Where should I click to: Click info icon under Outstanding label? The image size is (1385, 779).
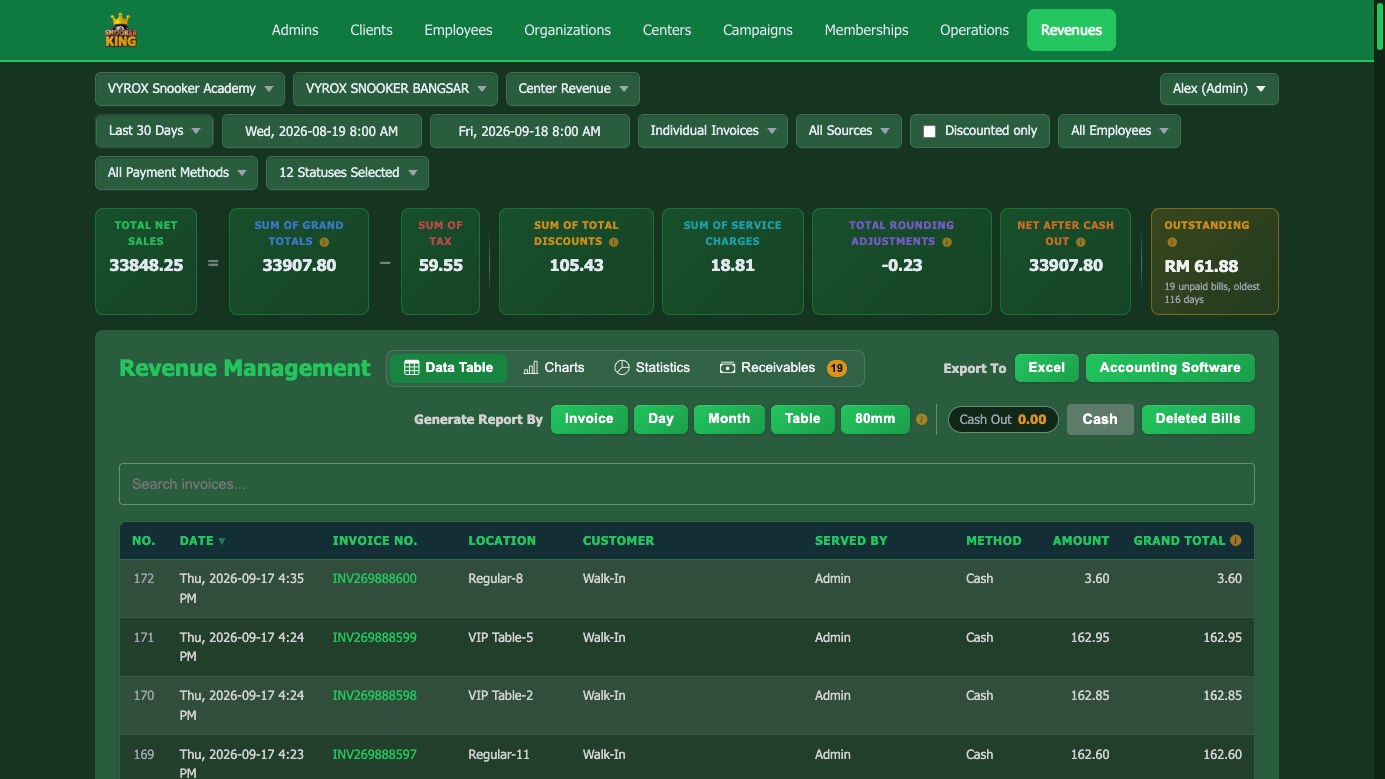point(1171,242)
